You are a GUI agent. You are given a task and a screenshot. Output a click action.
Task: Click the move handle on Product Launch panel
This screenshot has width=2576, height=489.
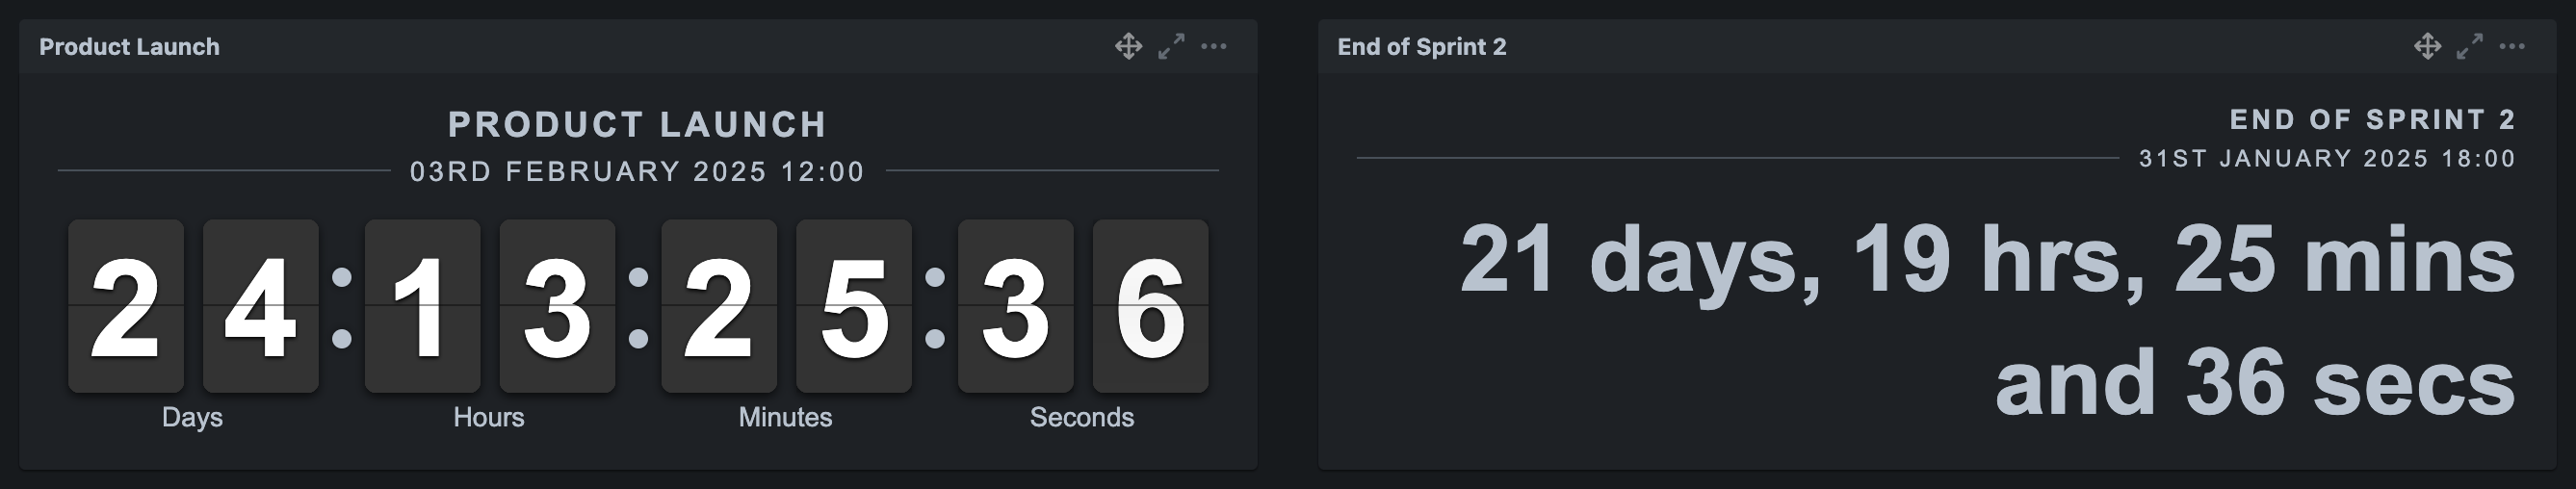(1128, 46)
